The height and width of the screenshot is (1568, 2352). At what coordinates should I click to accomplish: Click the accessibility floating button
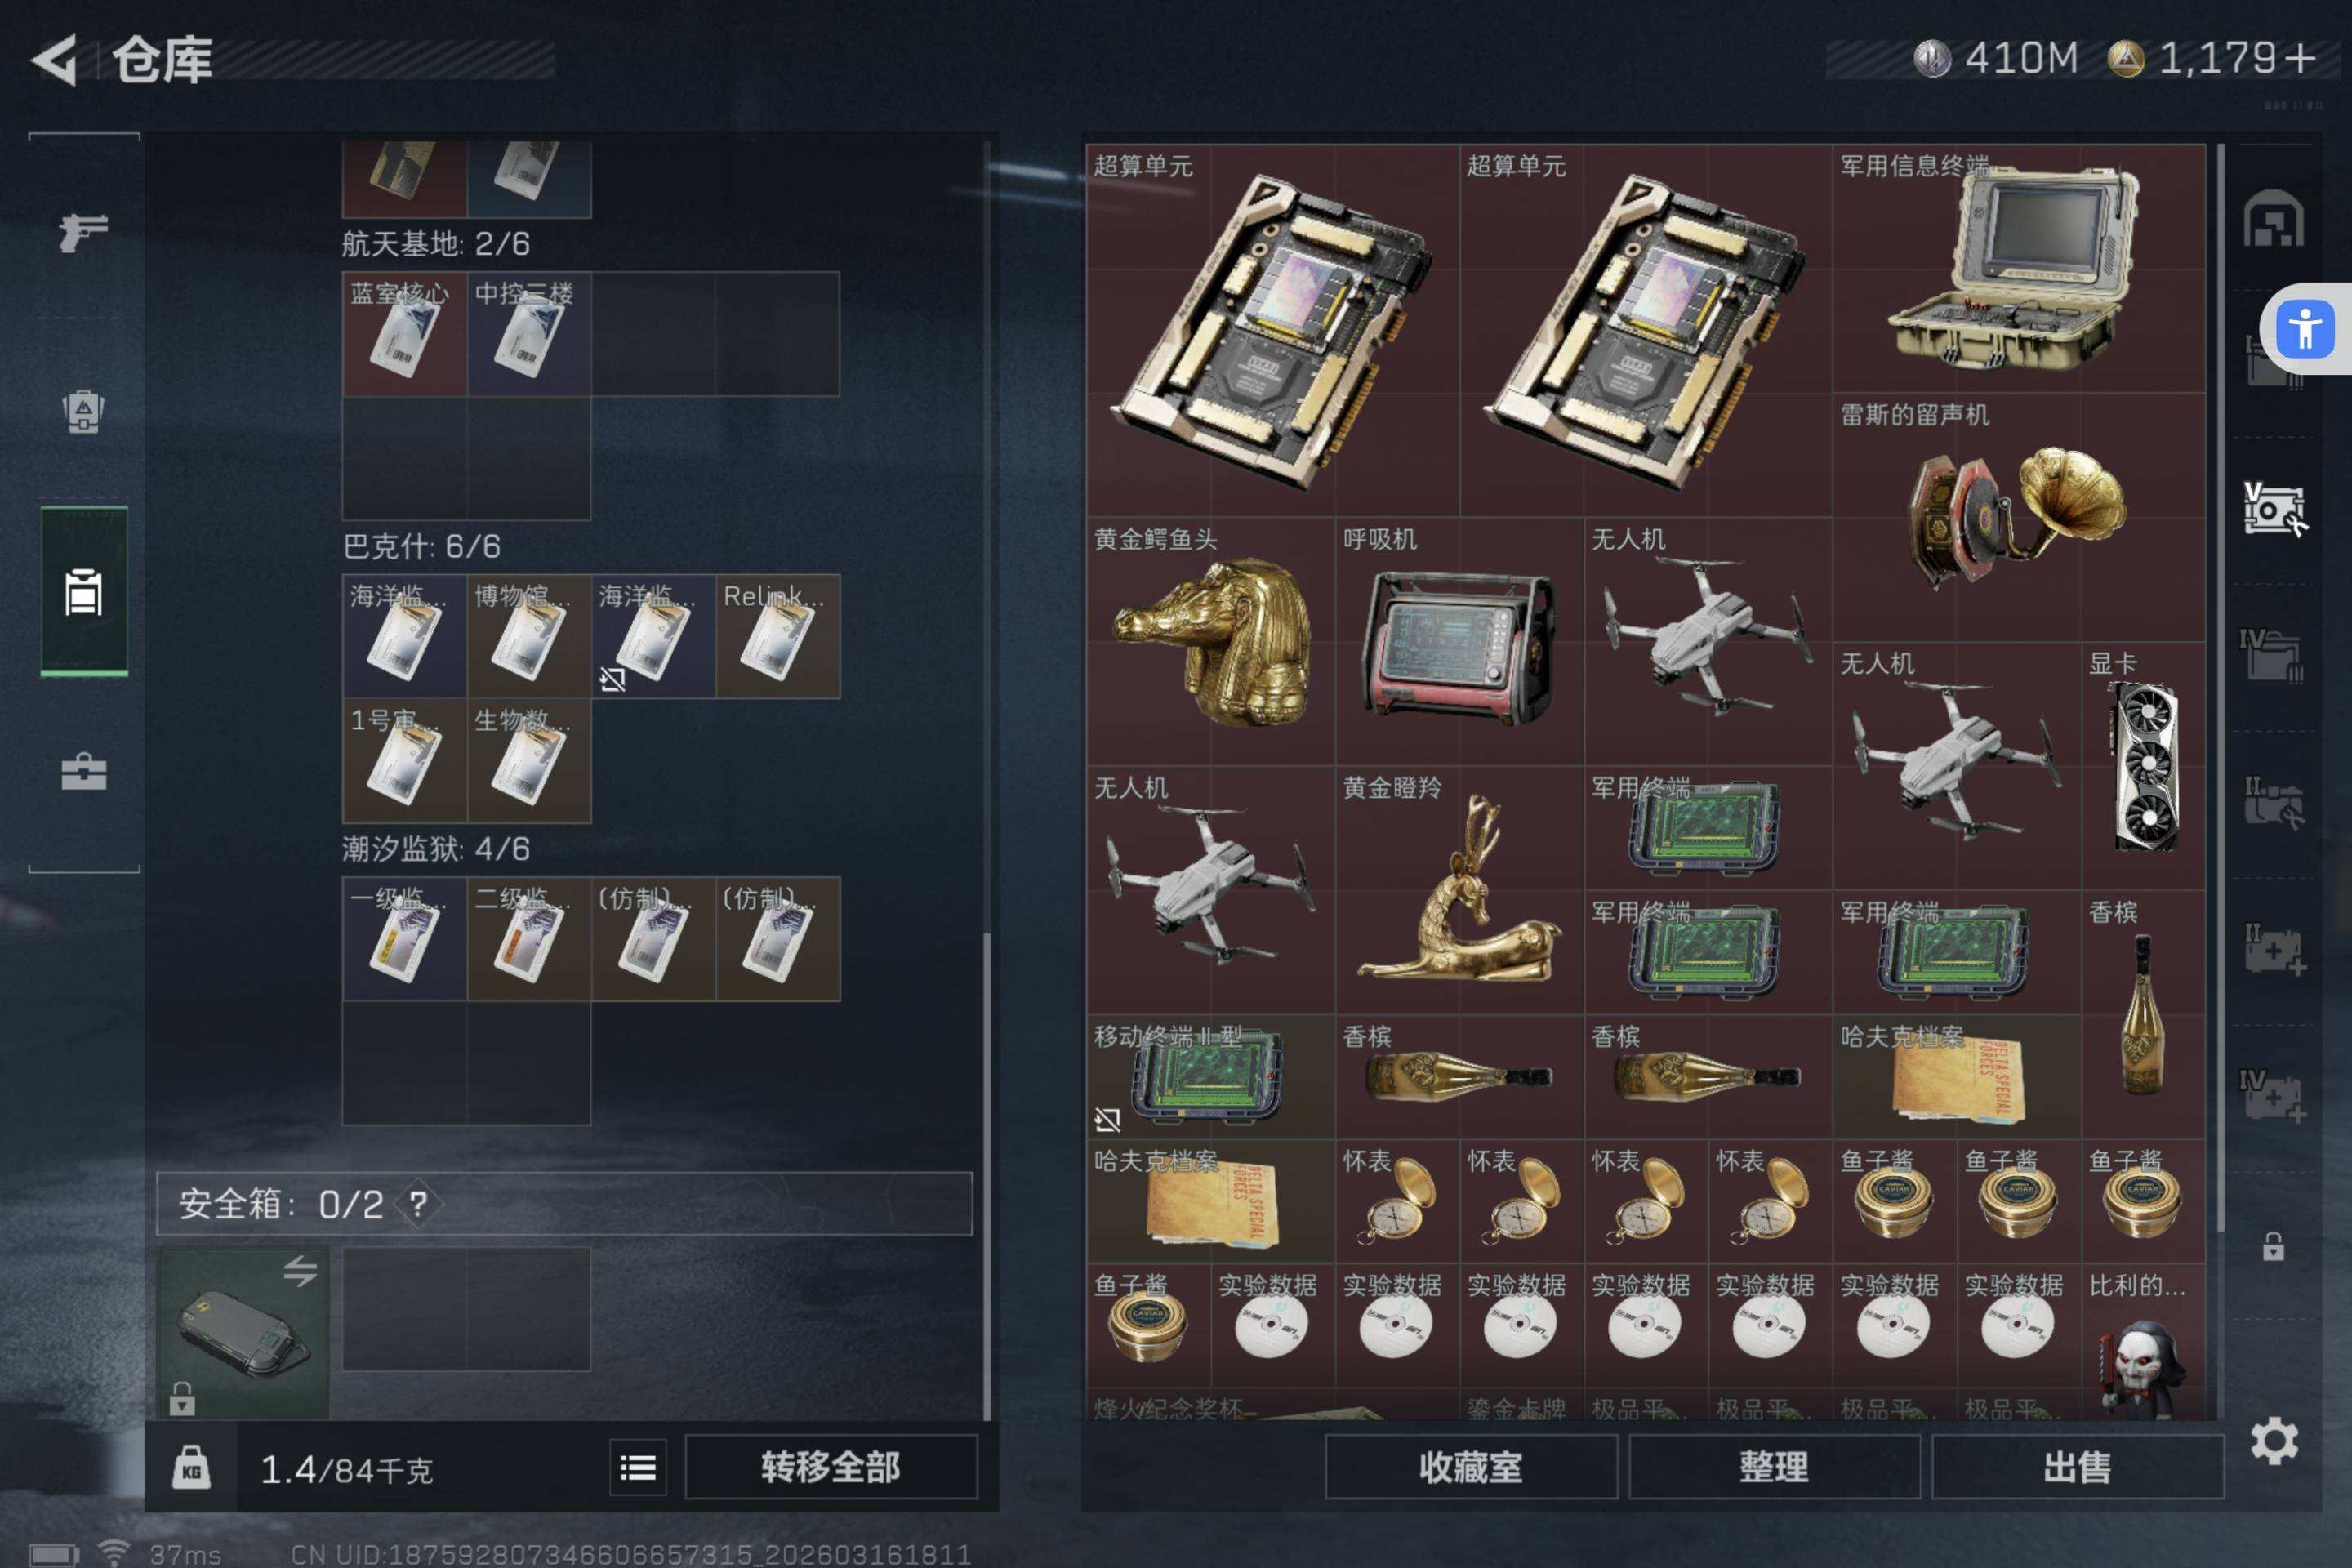tap(2305, 329)
